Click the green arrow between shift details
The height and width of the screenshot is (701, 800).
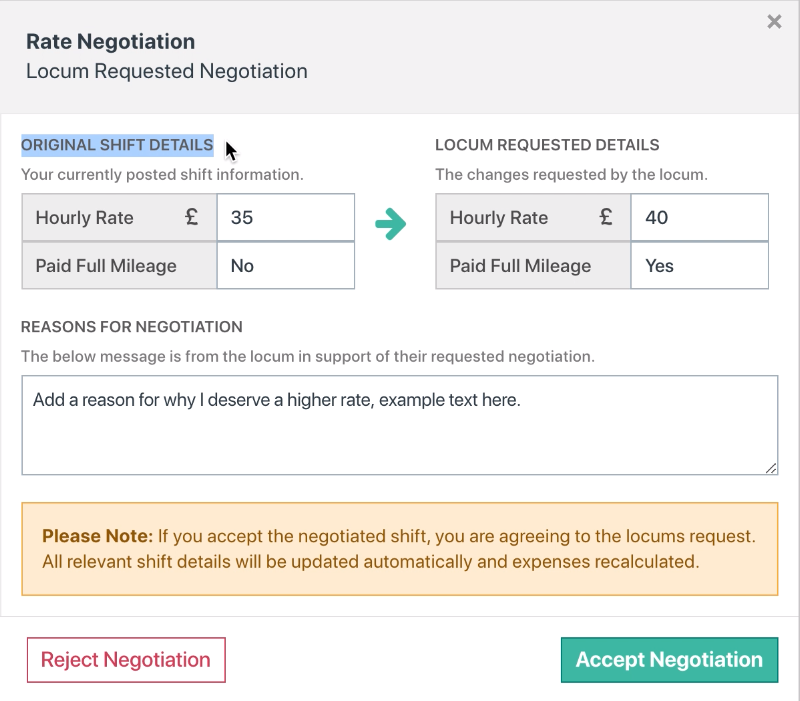pos(391,225)
